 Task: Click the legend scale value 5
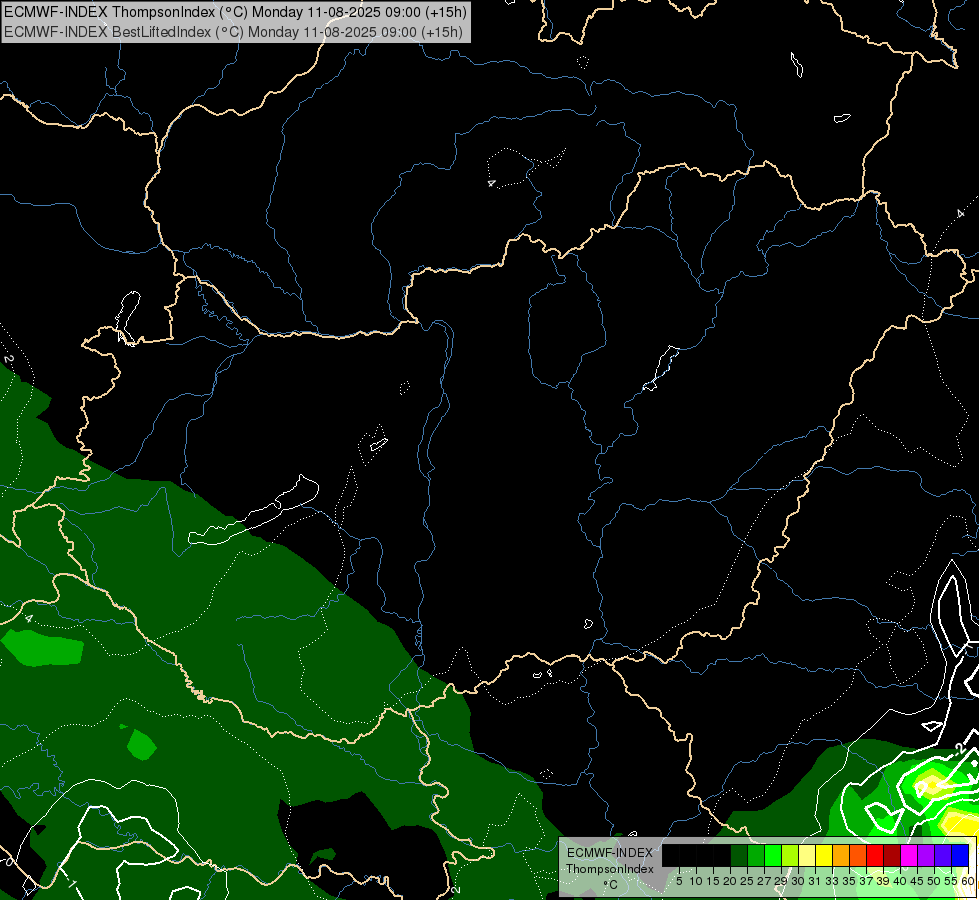click(x=679, y=881)
